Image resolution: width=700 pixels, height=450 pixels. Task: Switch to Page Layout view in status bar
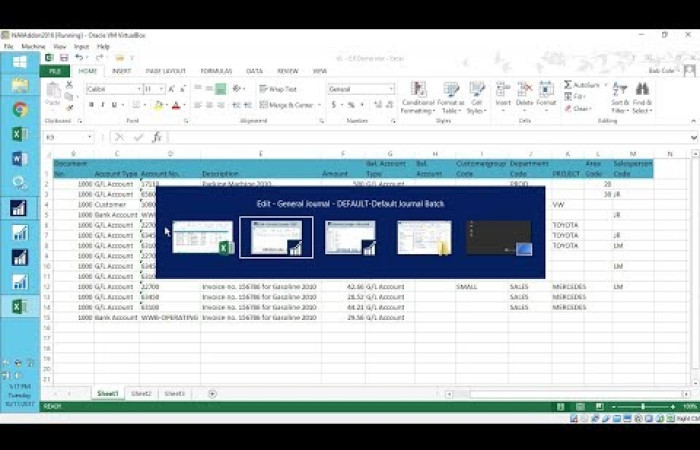580,407
